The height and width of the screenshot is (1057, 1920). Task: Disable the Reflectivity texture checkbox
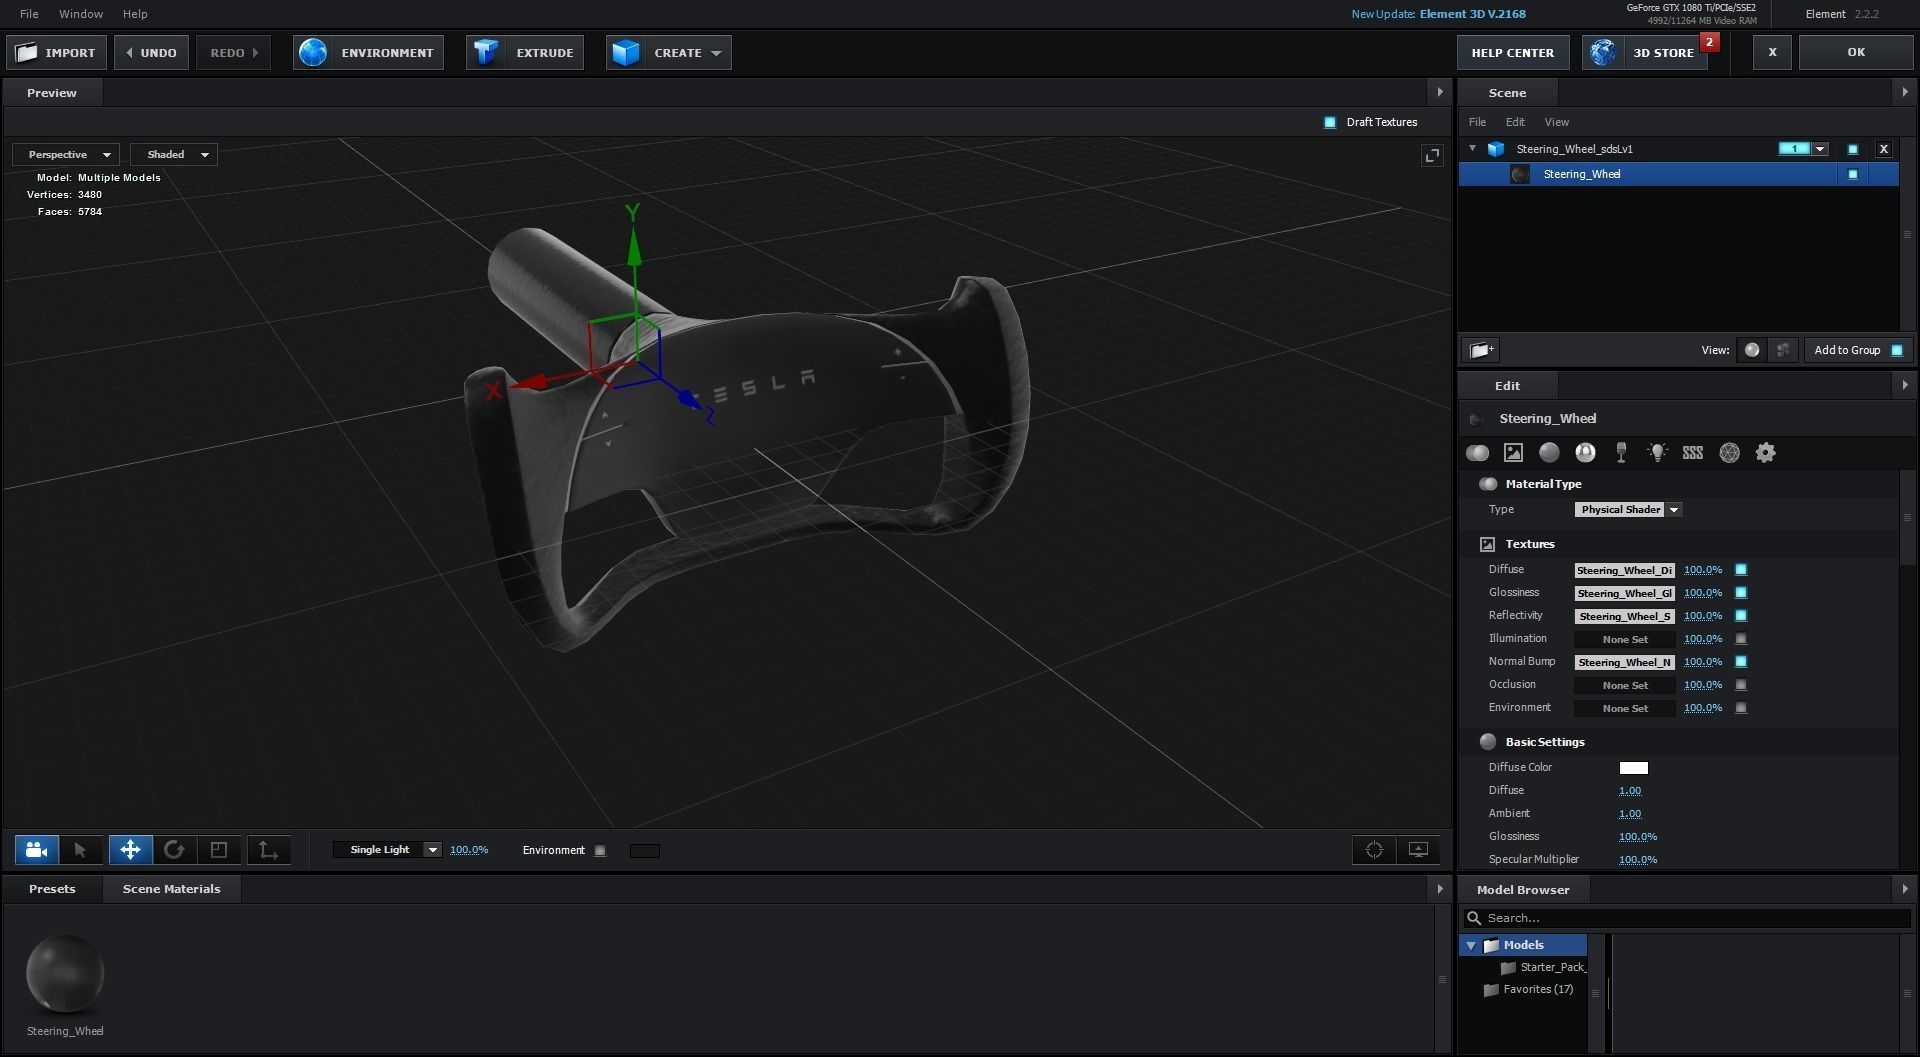[1741, 616]
